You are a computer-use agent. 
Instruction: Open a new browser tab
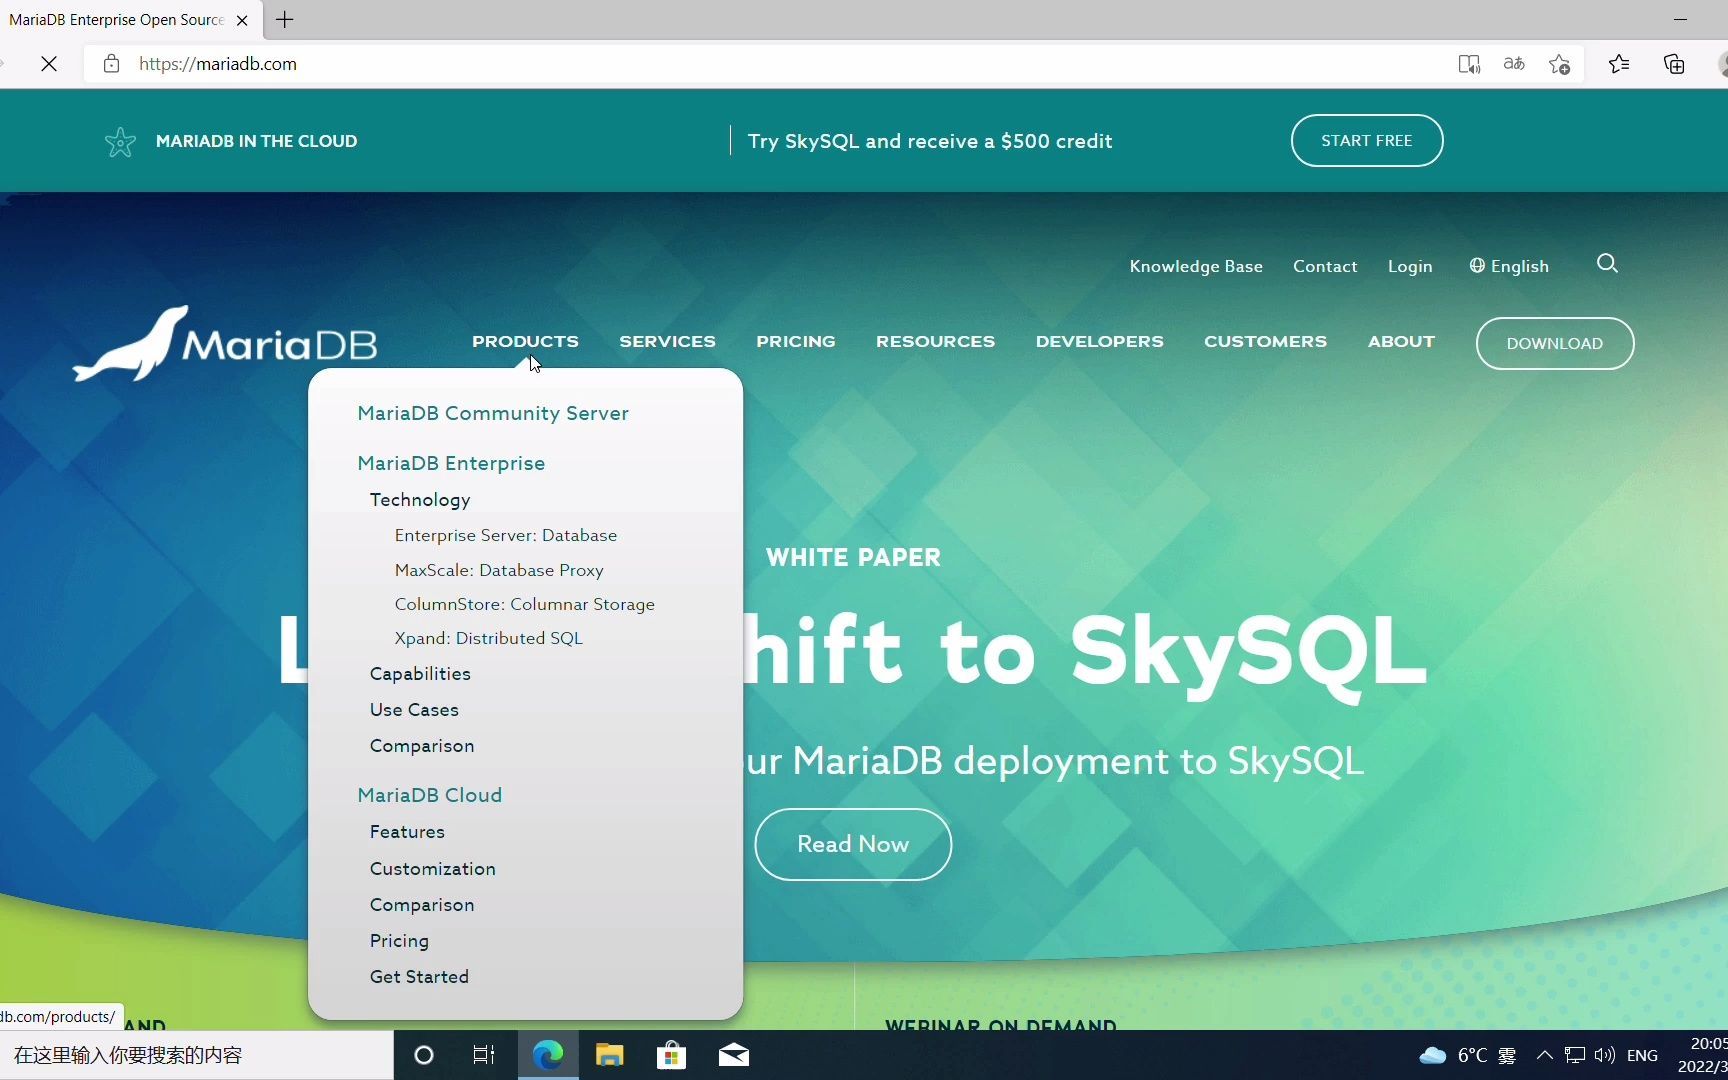click(x=285, y=19)
